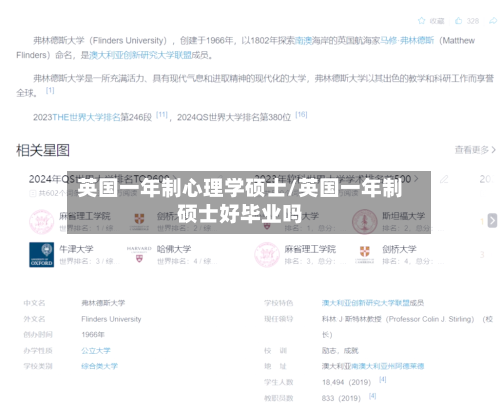Click reference [4] beside 18,494 (2019)
The image size is (500, 405).
click(x=383, y=380)
